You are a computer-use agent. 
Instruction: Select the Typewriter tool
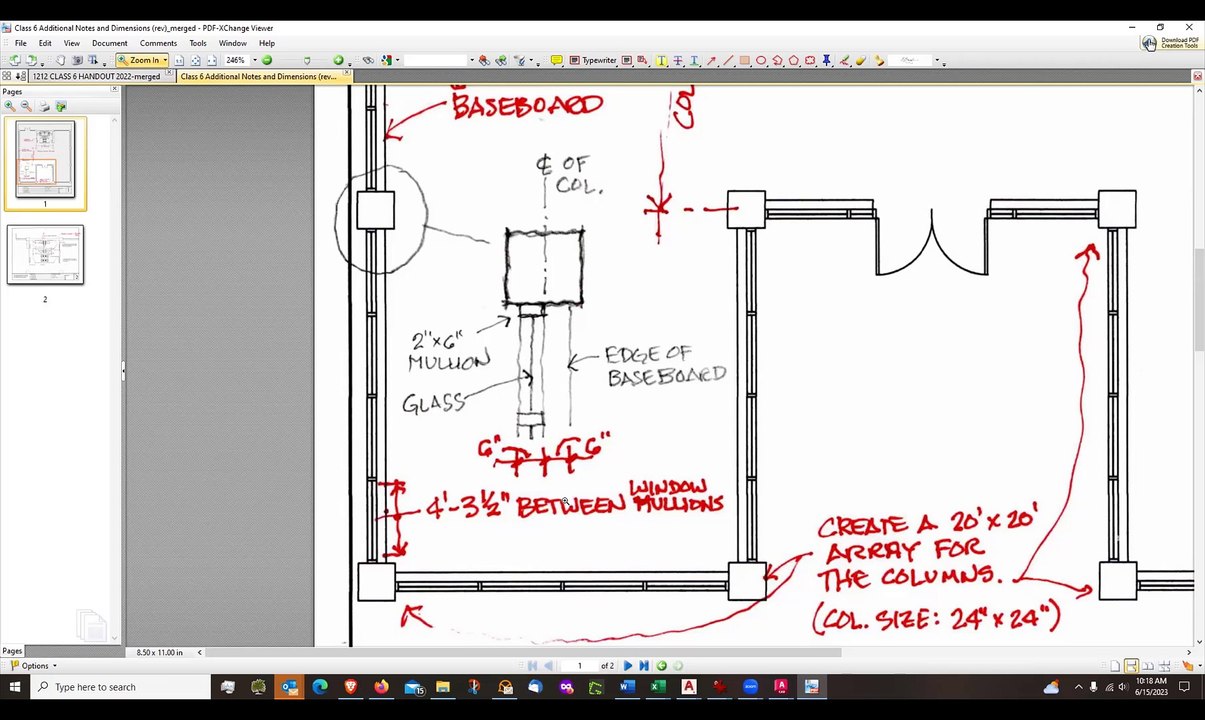tap(593, 60)
